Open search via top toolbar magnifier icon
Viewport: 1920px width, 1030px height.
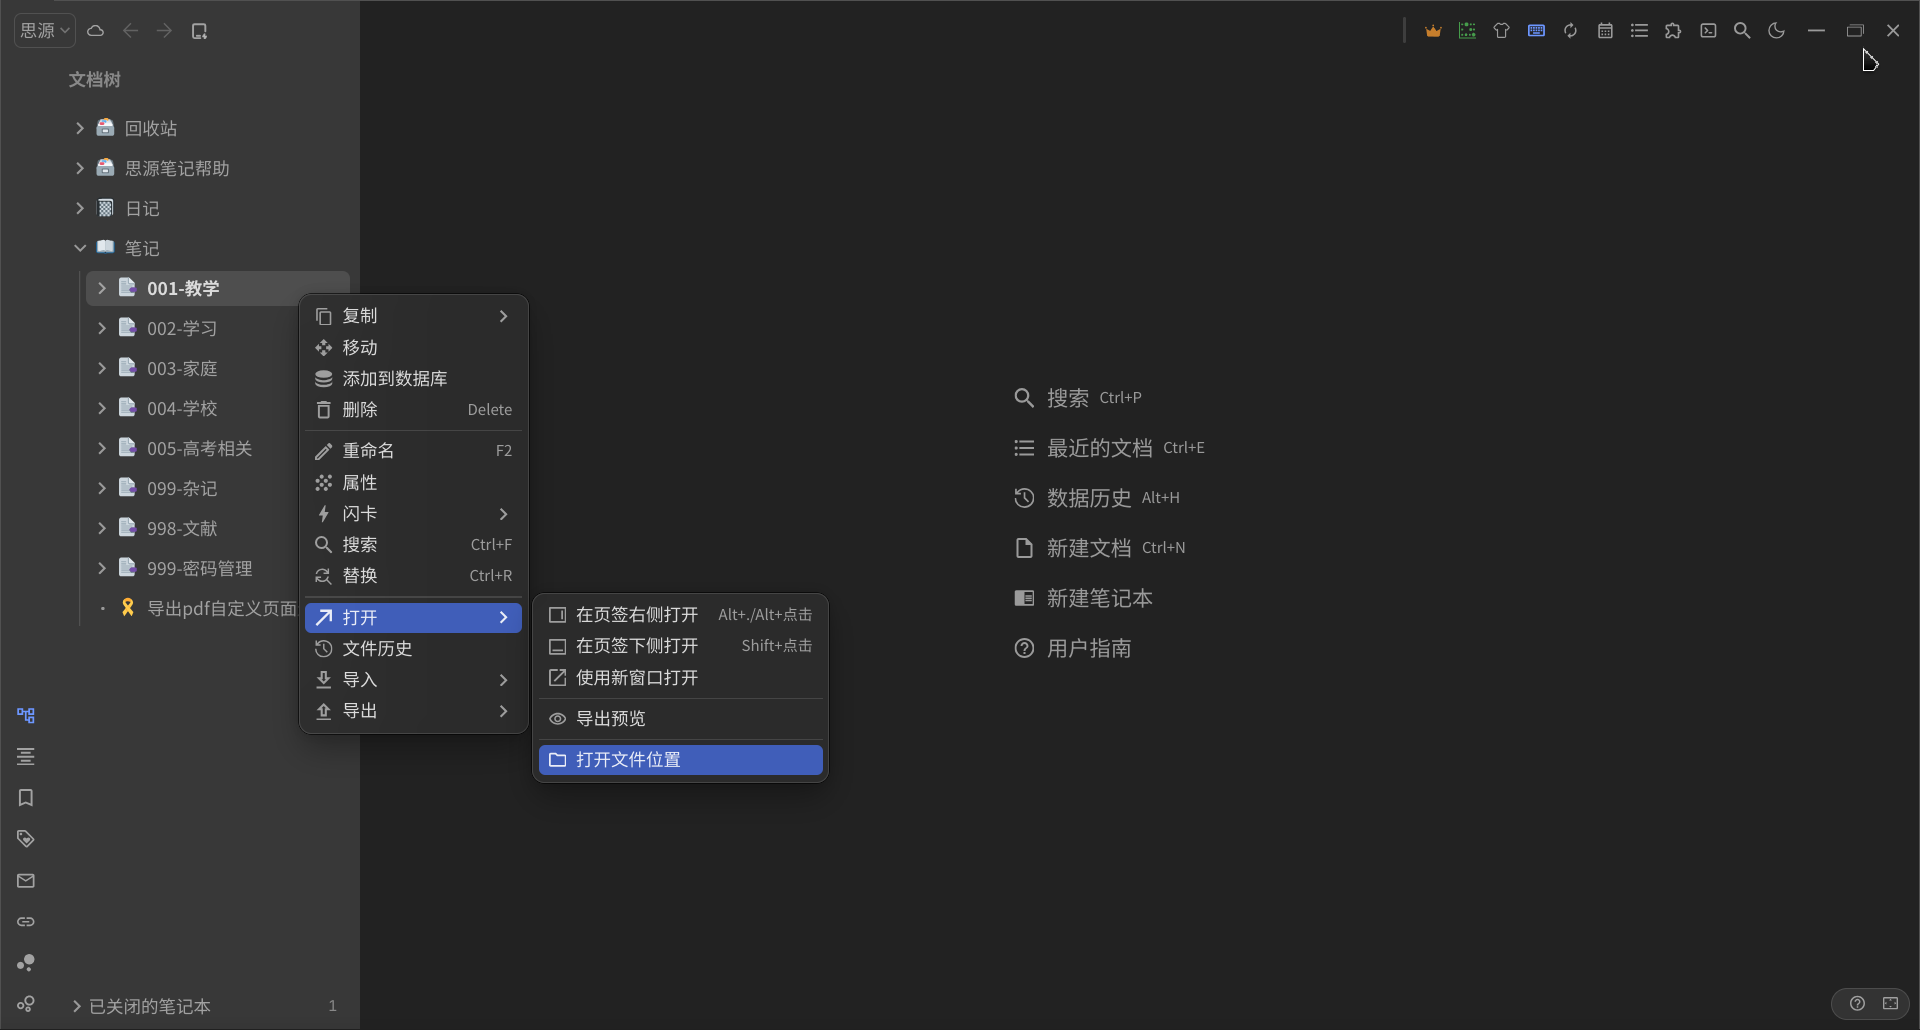point(1742,31)
